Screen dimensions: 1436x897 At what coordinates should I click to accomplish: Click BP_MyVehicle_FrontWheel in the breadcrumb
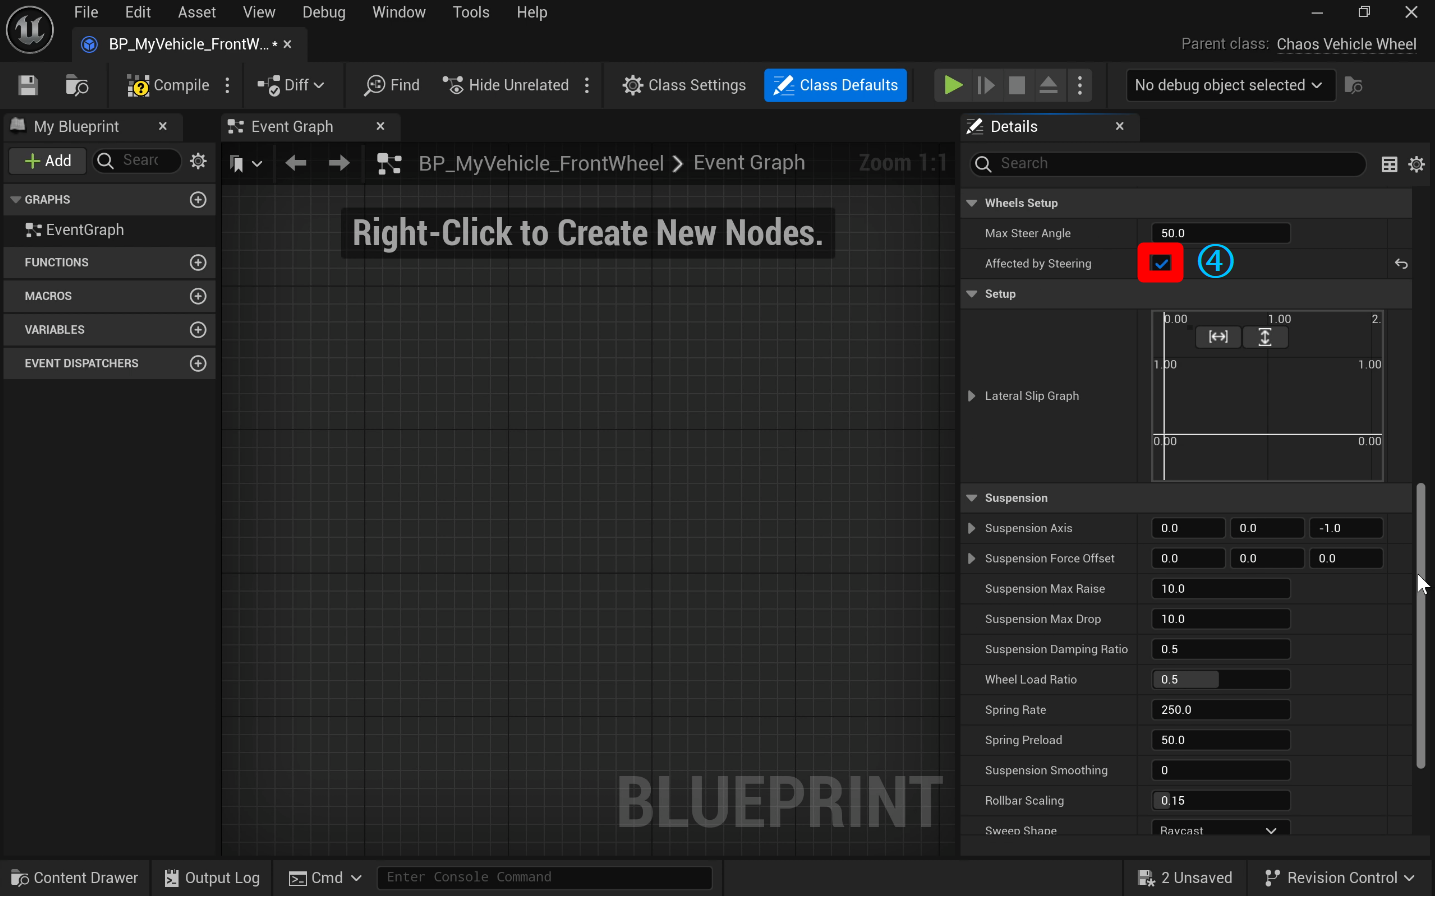click(x=541, y=163)
